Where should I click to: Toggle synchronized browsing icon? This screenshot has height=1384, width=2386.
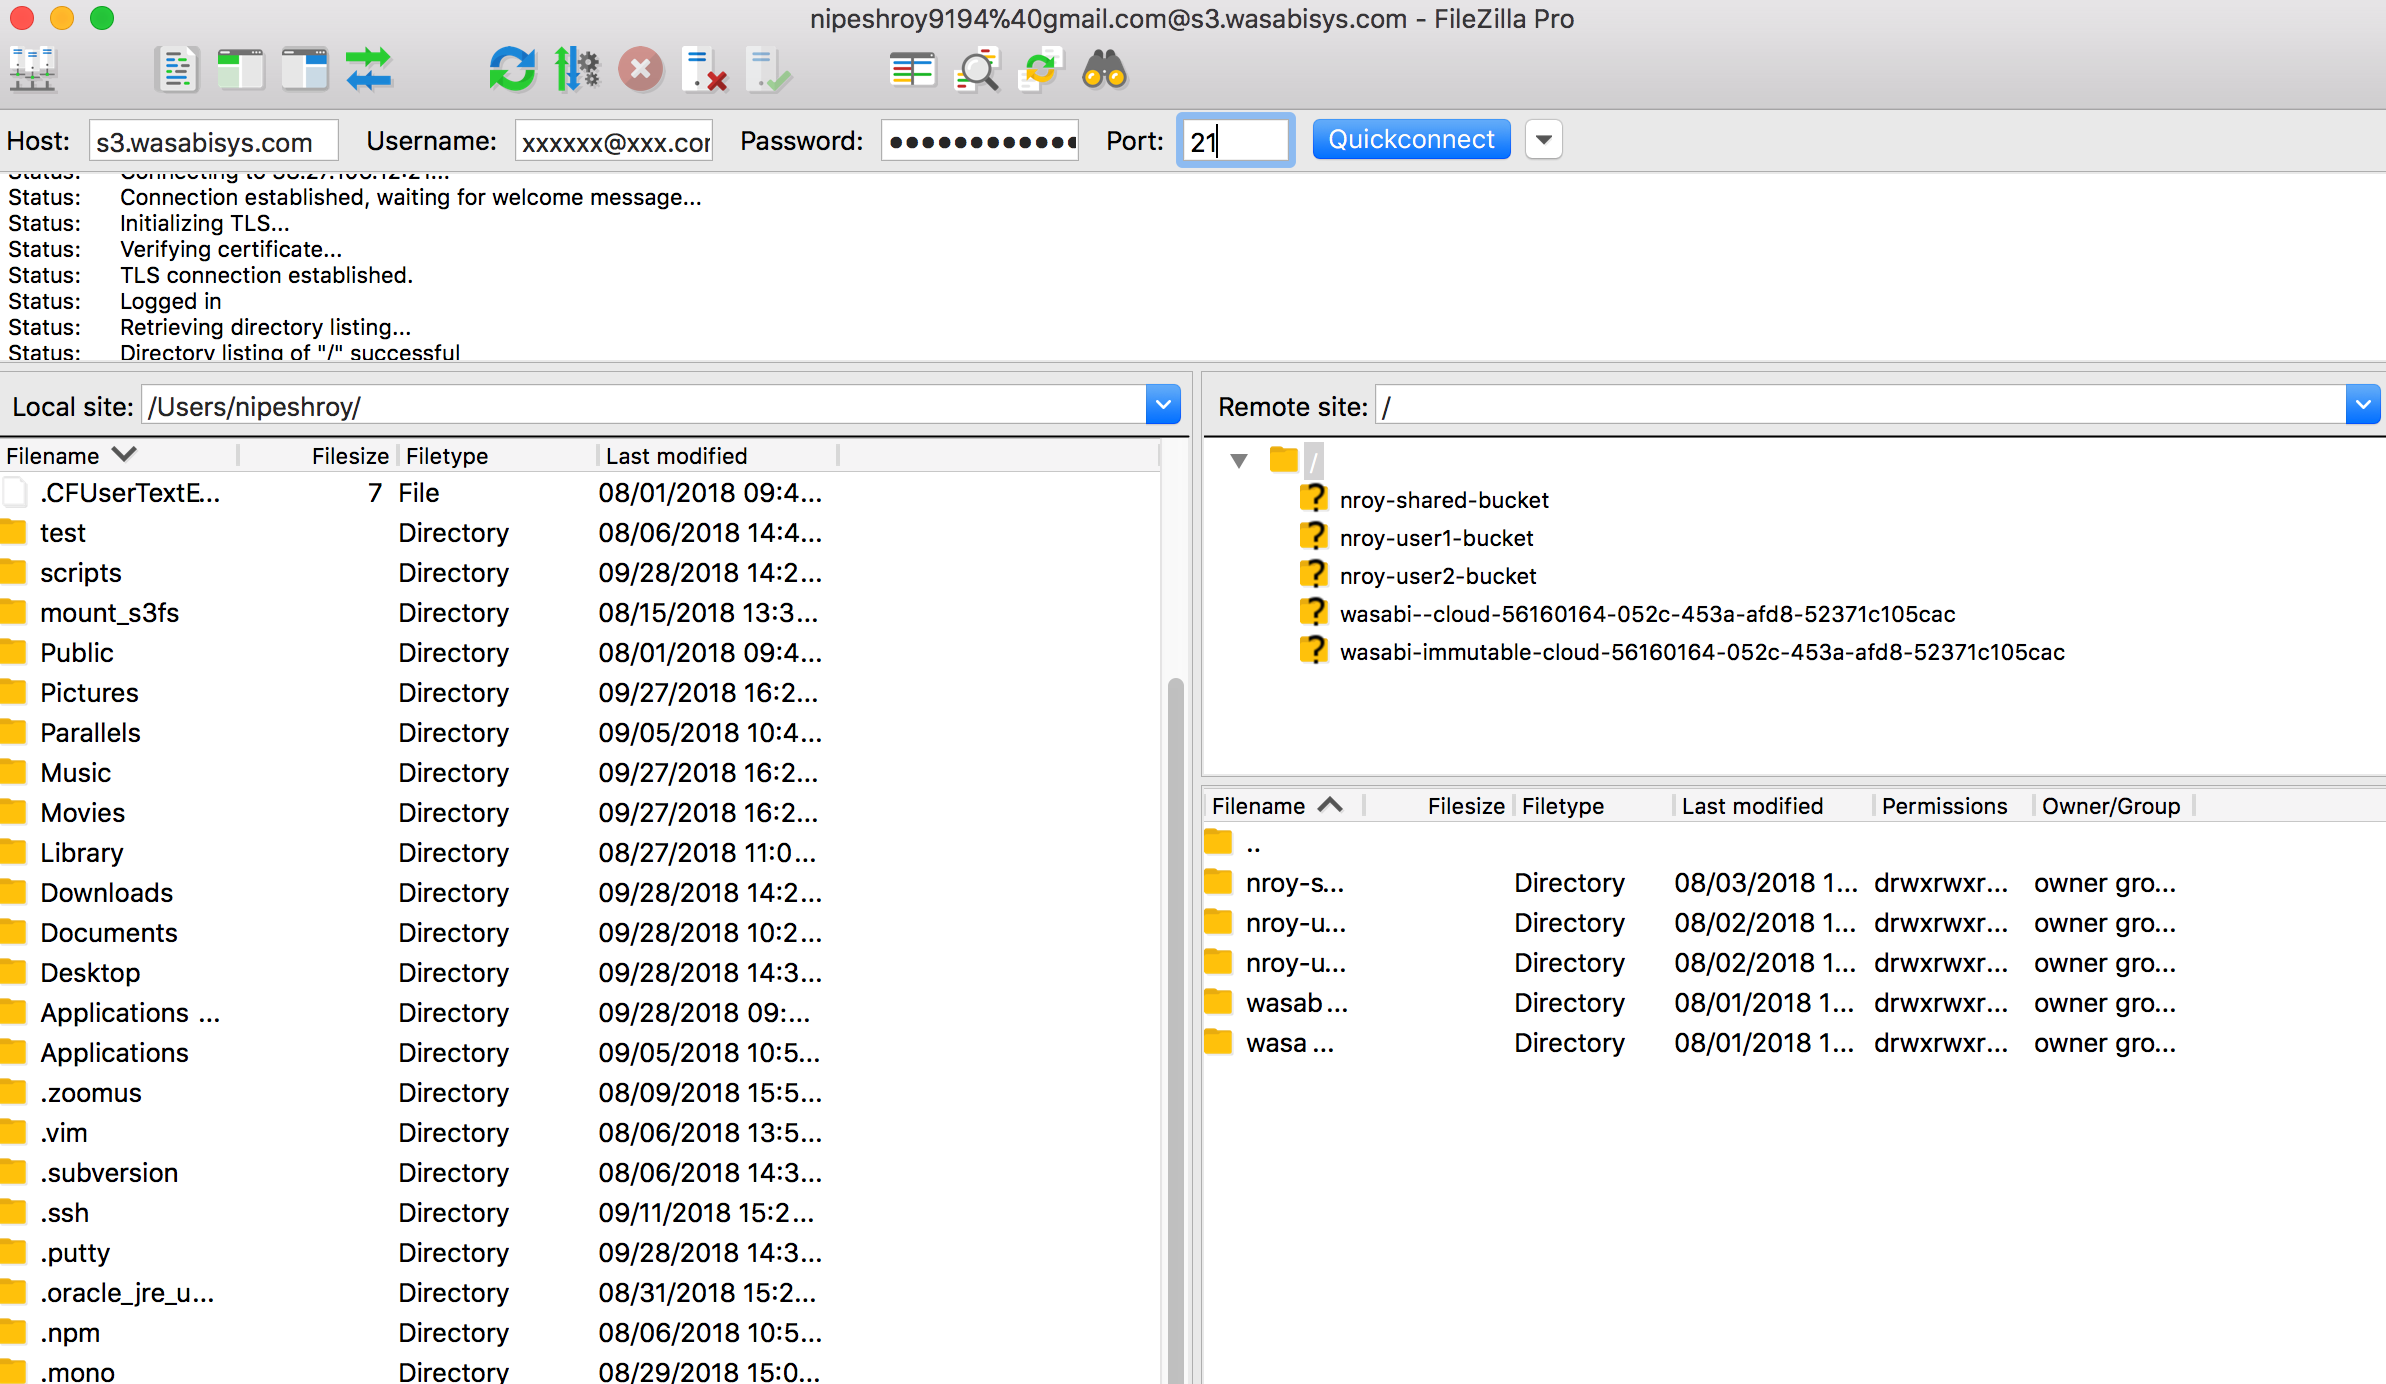tap(1041, 70)
